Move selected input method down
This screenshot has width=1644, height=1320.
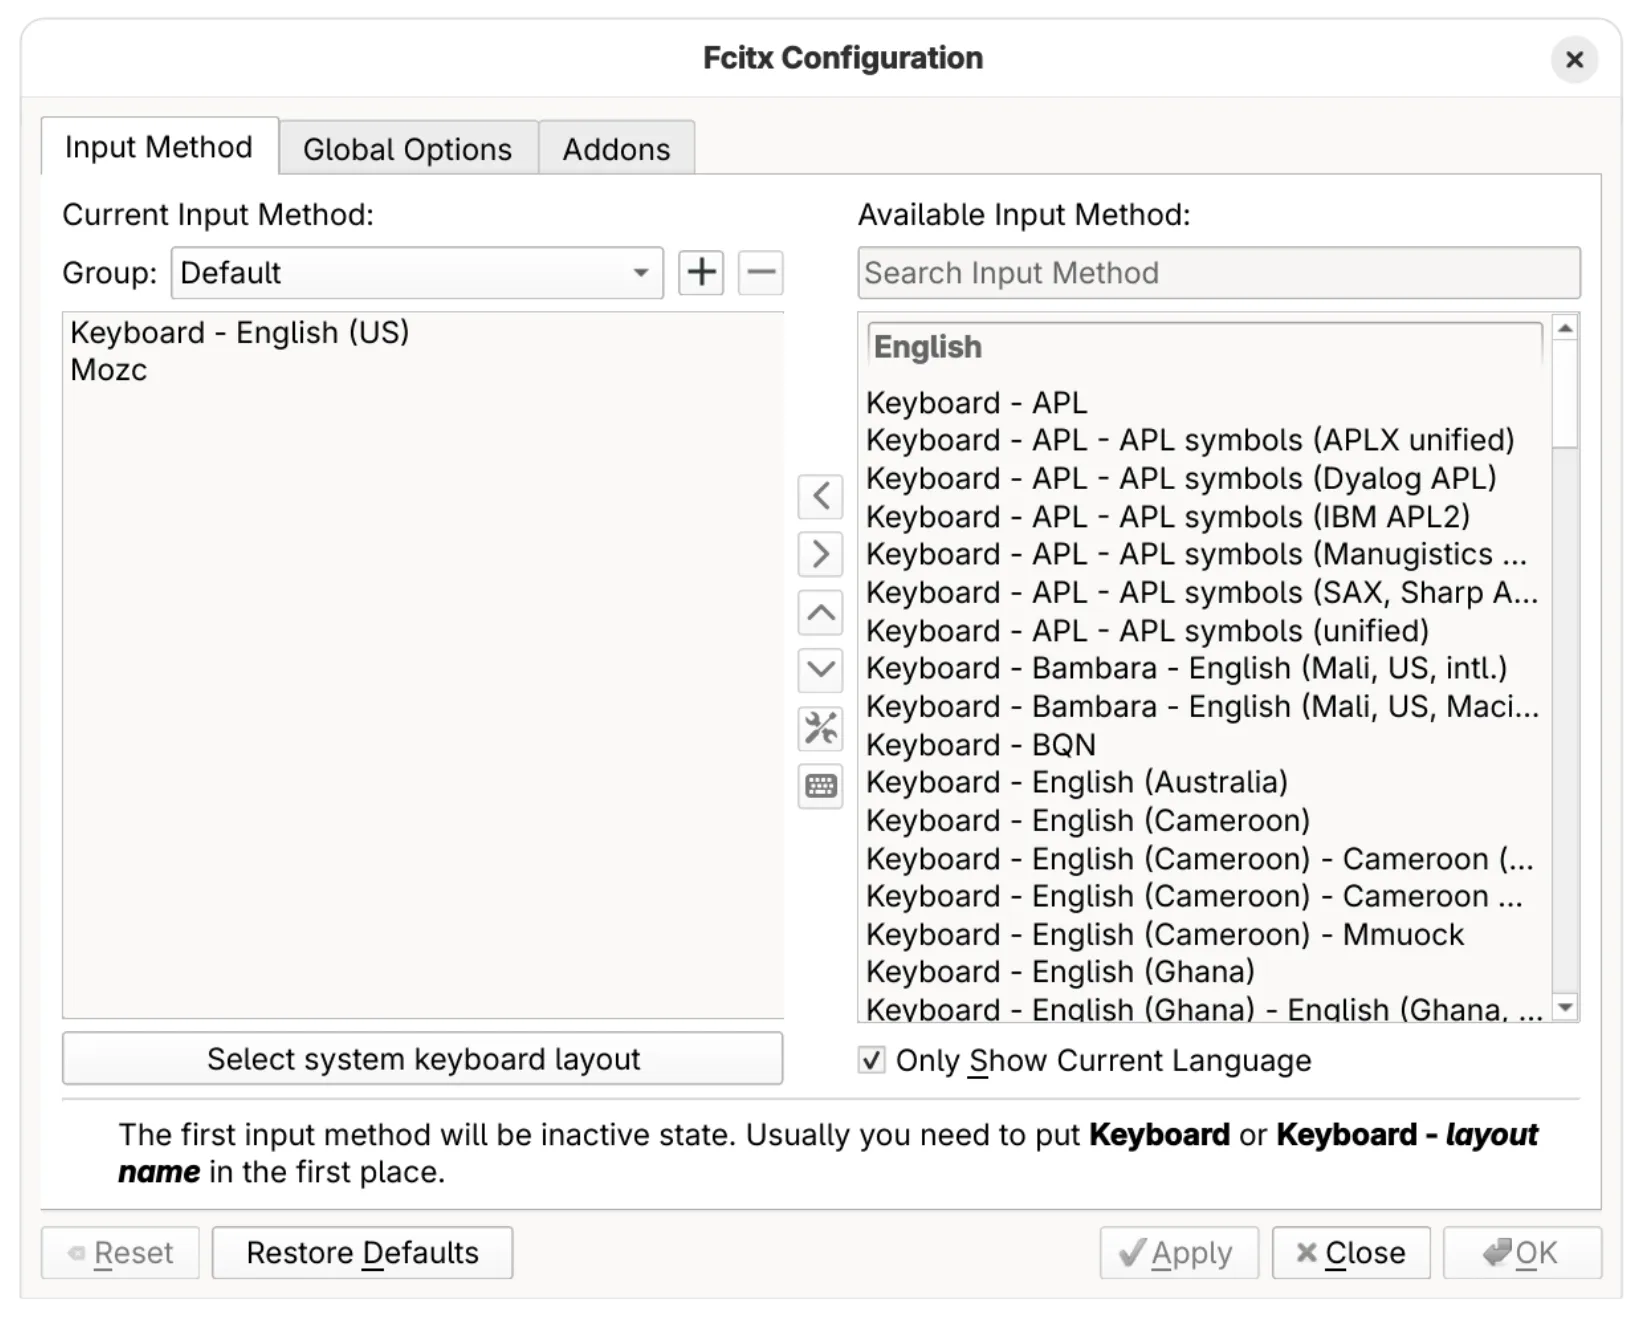click(820, 669)
